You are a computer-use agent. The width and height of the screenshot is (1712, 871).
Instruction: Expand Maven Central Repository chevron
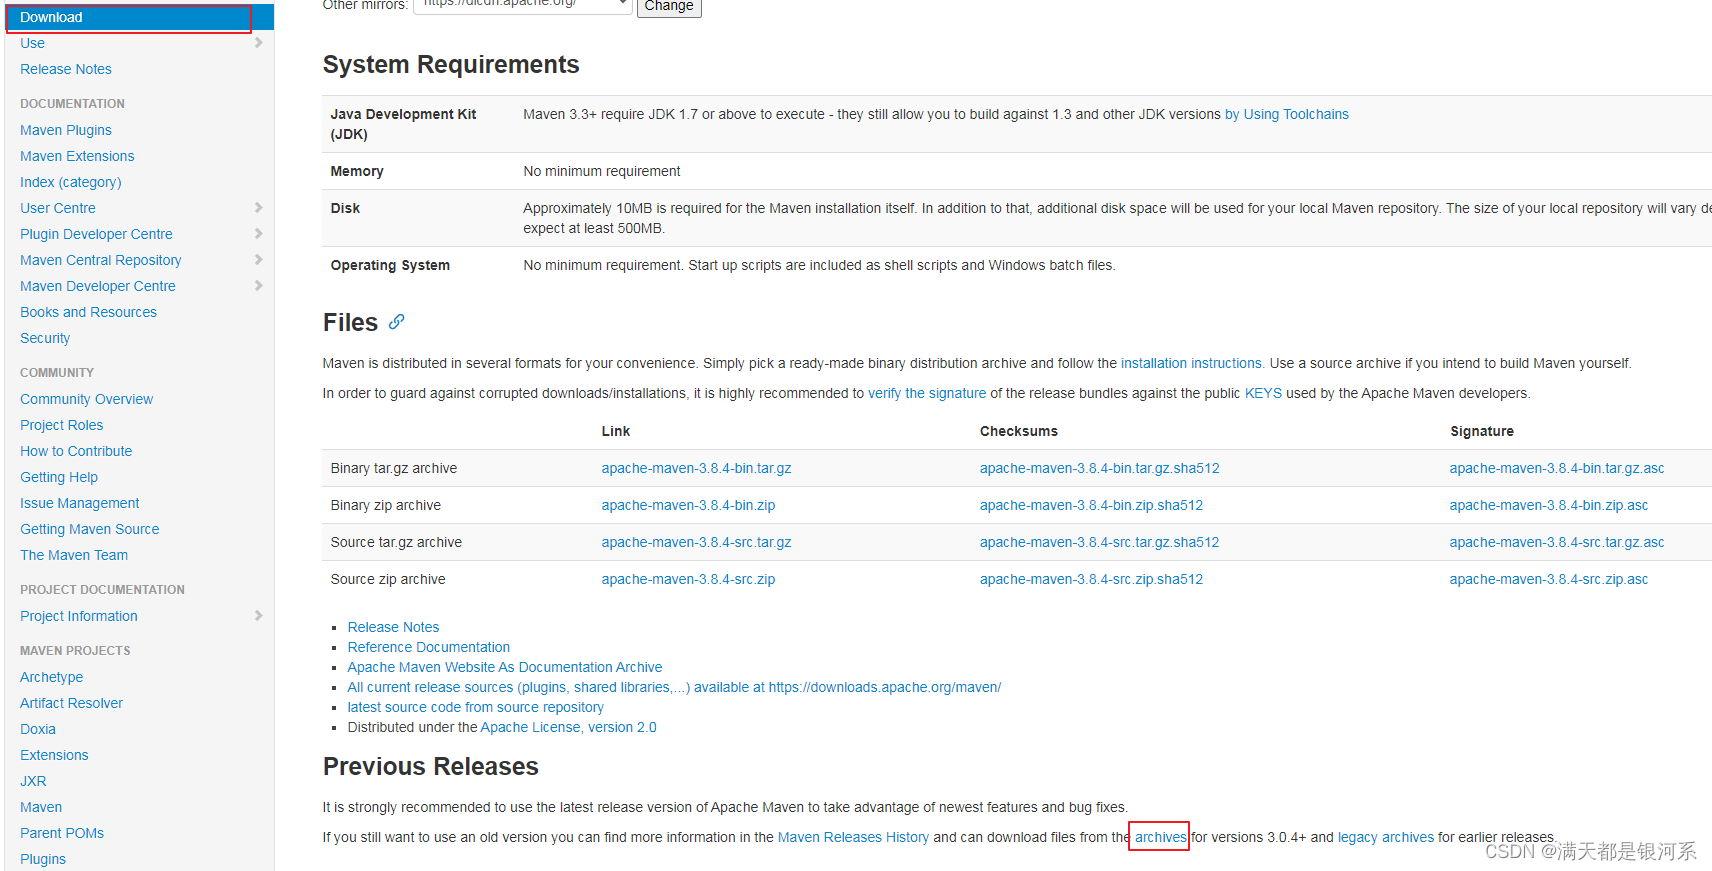(x=259, y=260)
